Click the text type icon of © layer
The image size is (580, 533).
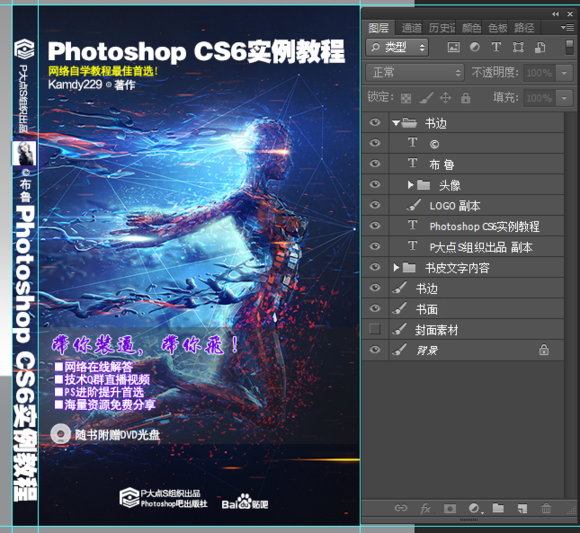coord(412,142)
